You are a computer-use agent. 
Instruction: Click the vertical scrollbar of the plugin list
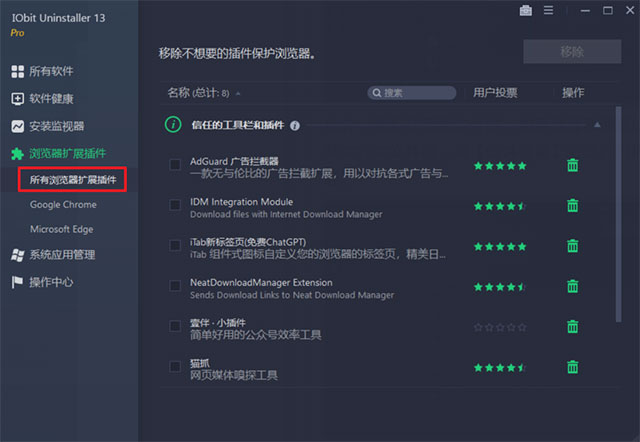tap(618, 214)
